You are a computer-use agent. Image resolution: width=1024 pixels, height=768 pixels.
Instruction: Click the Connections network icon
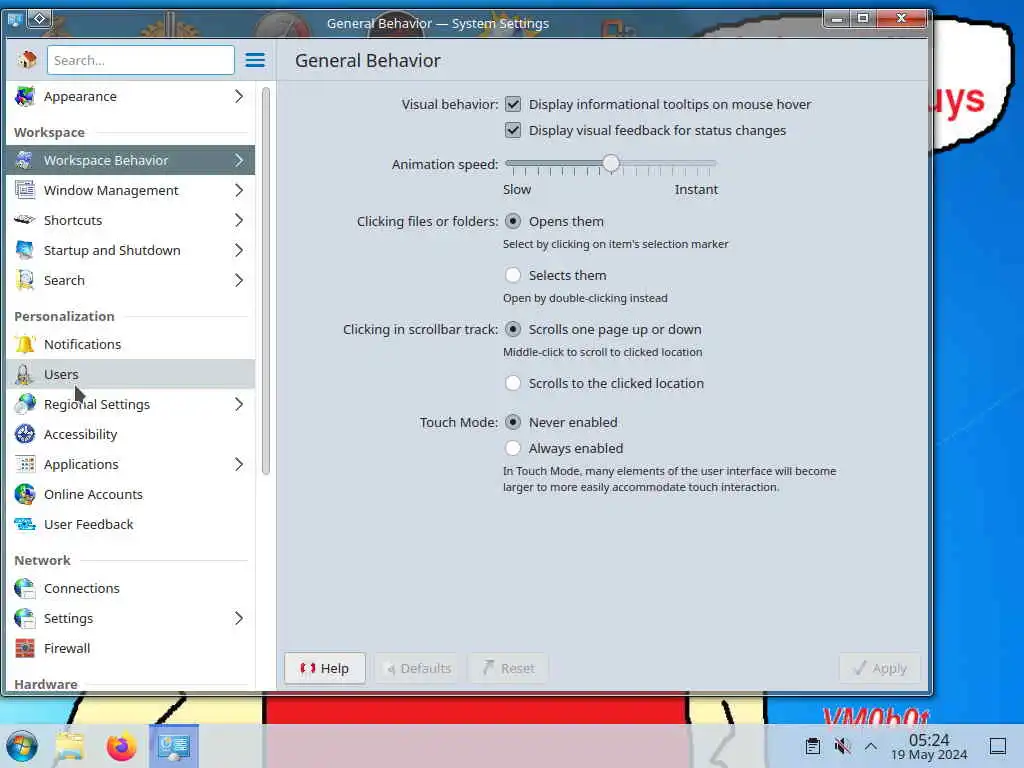pyautogui.click(x=25, y=588)
